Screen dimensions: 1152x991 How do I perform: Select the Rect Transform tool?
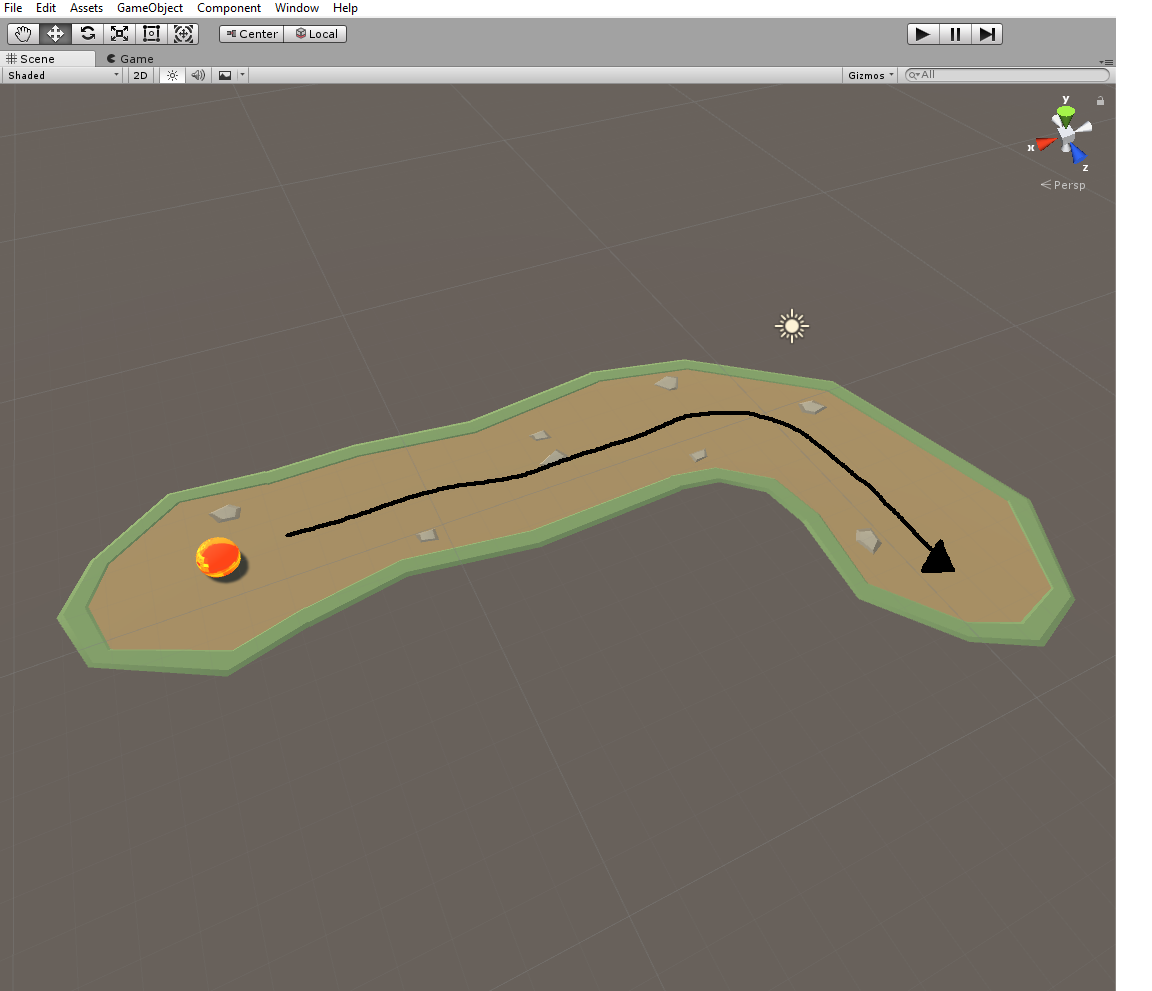click(151, 33)
